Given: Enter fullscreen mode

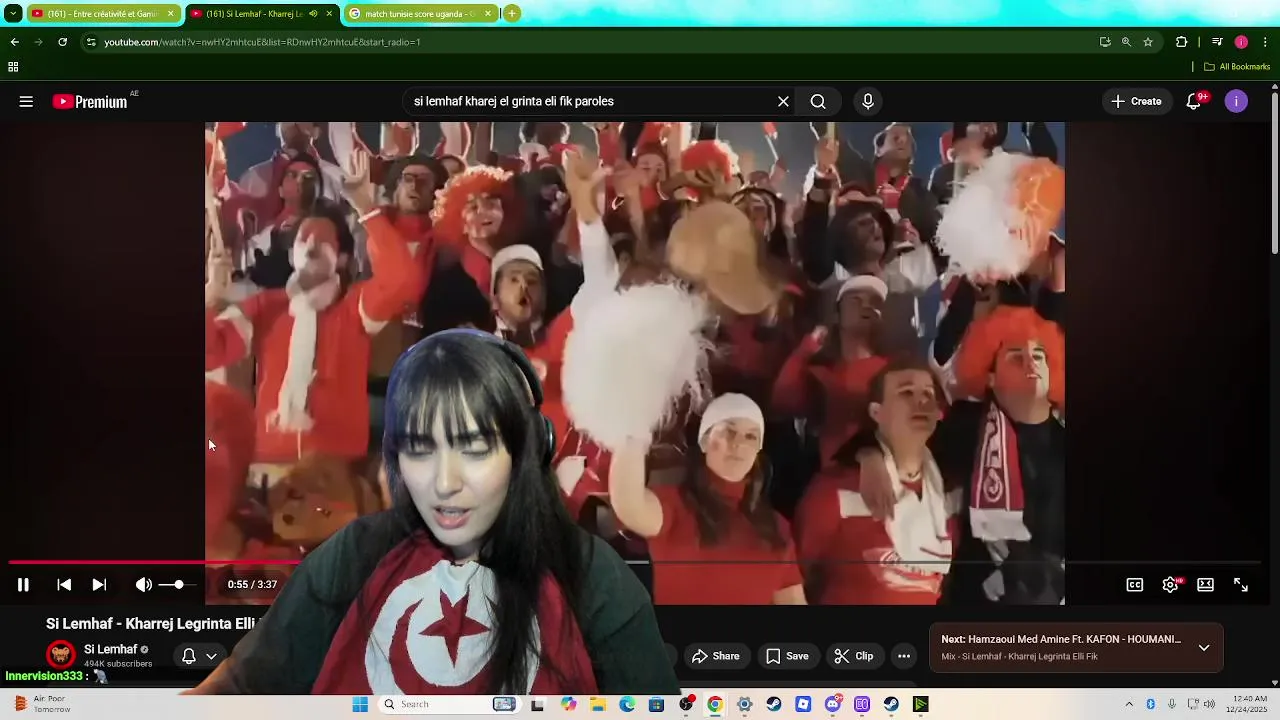Looking at the screenshot, I should tap(1241, 585).
